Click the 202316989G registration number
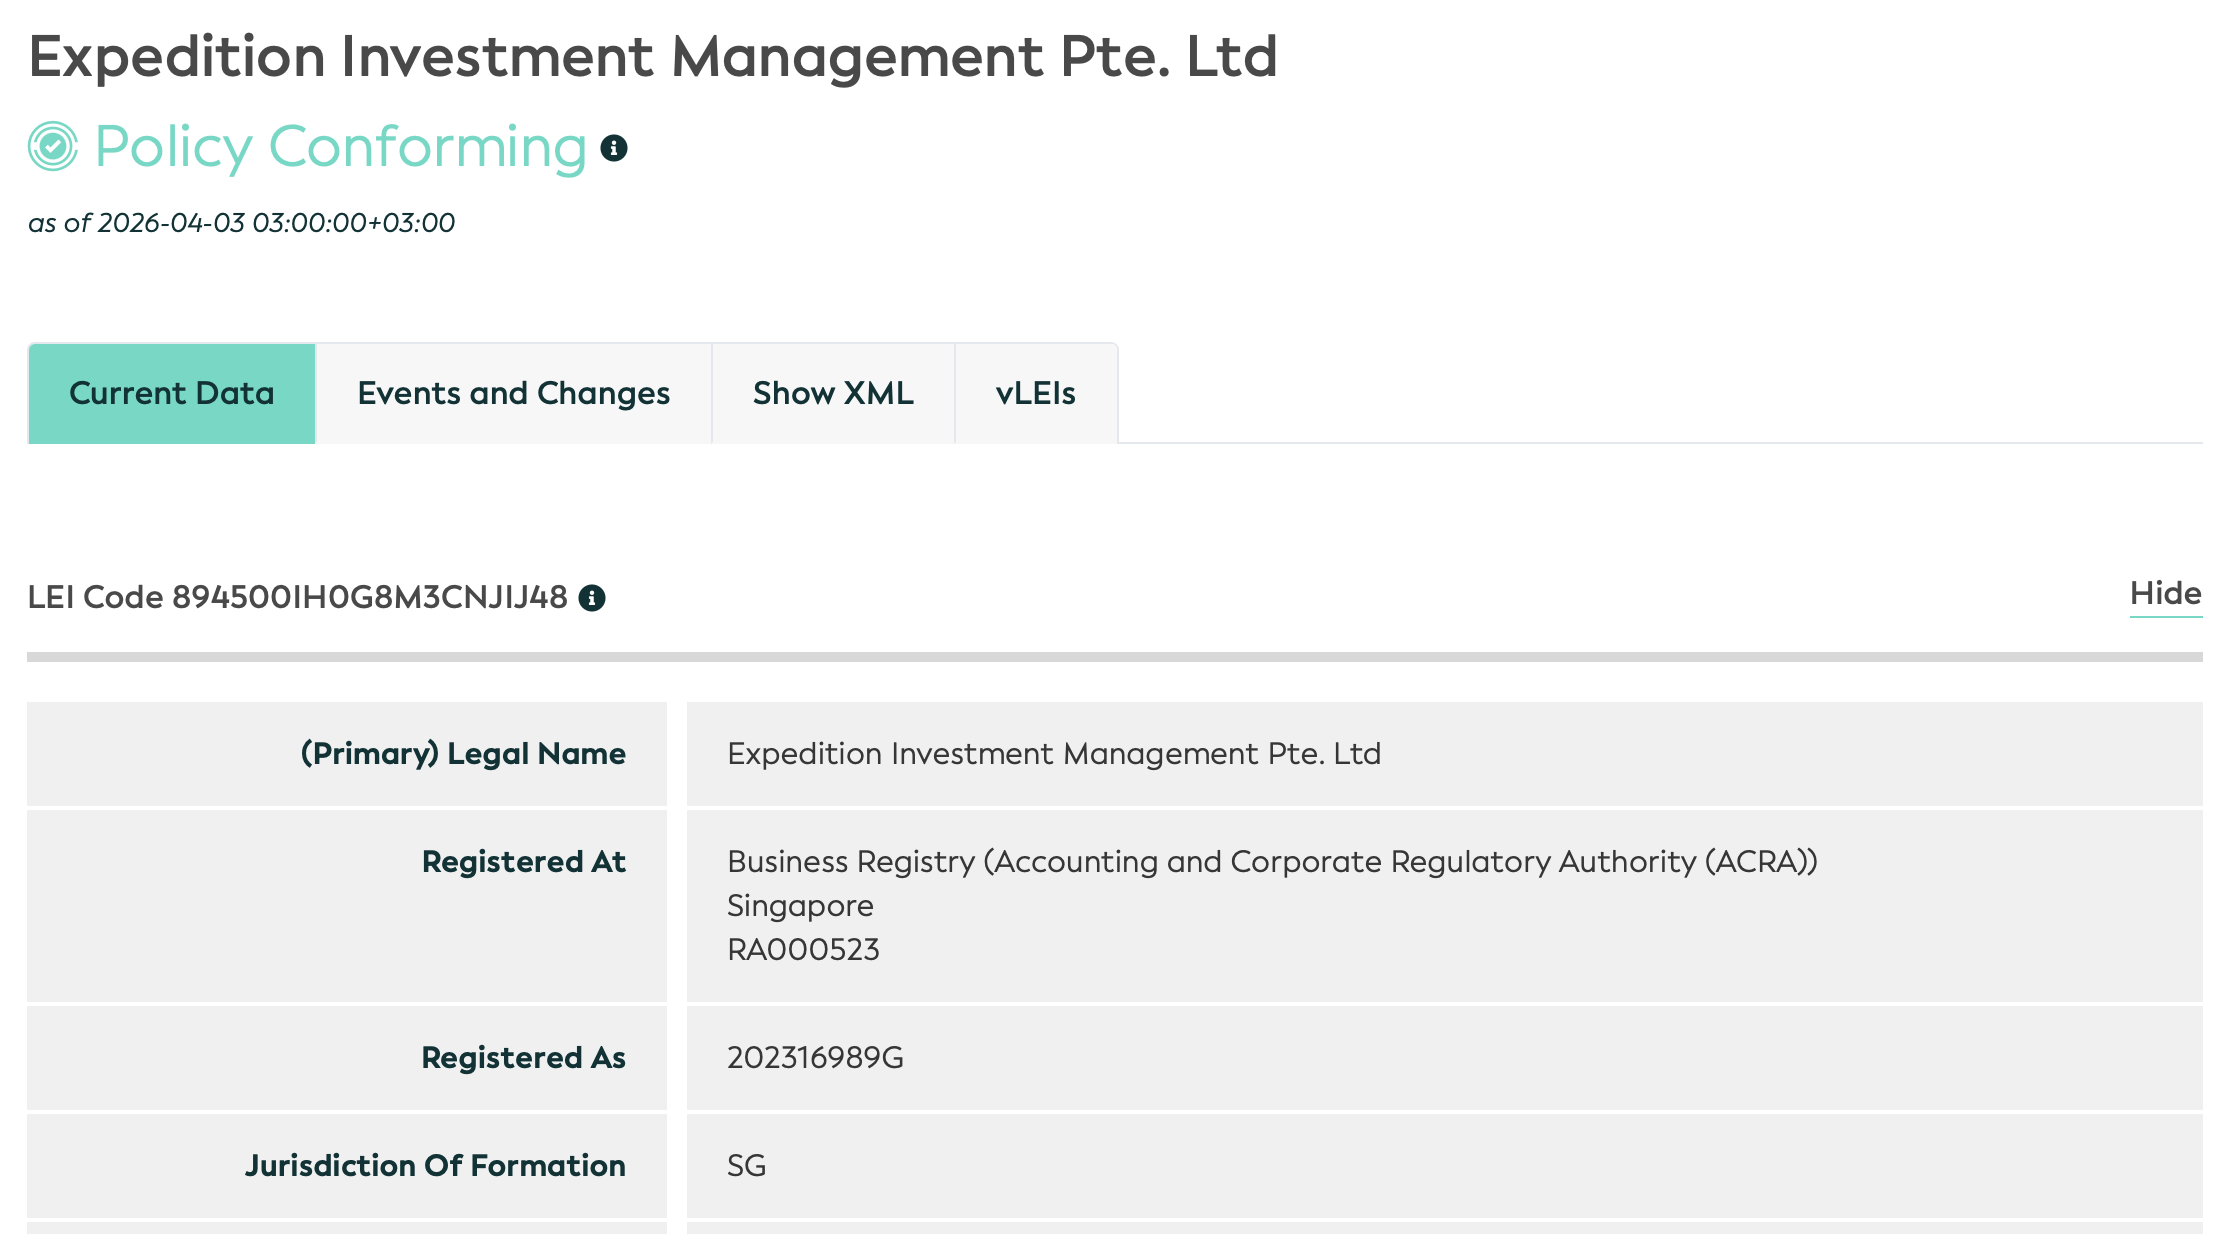This screenshot has height=1234, width=2230. [x=815, y=1057]
